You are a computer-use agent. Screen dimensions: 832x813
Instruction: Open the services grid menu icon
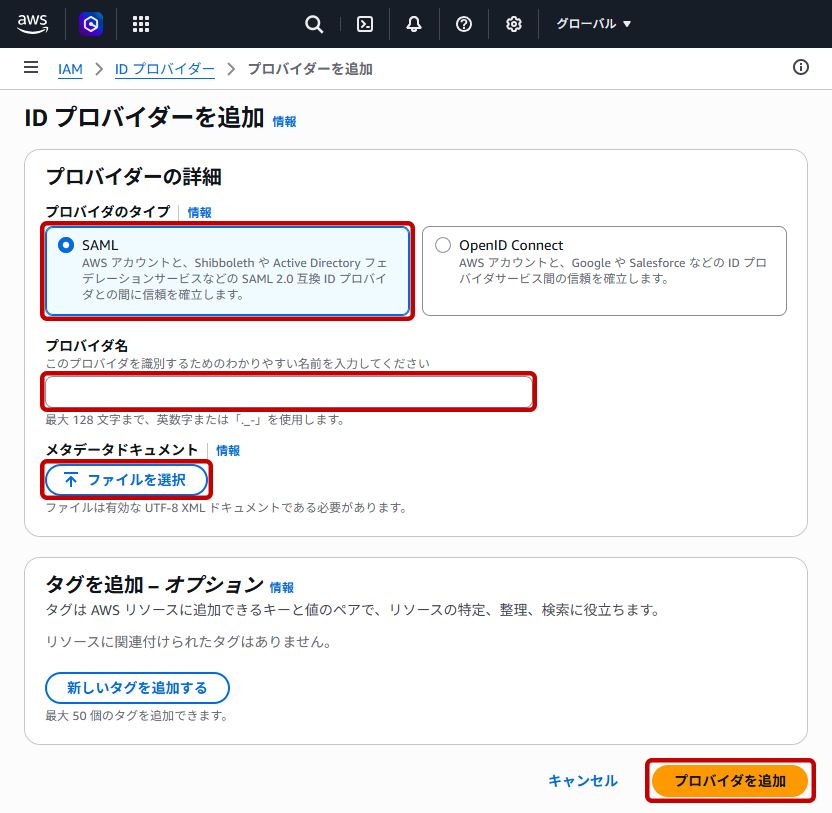tap(141, 24)
